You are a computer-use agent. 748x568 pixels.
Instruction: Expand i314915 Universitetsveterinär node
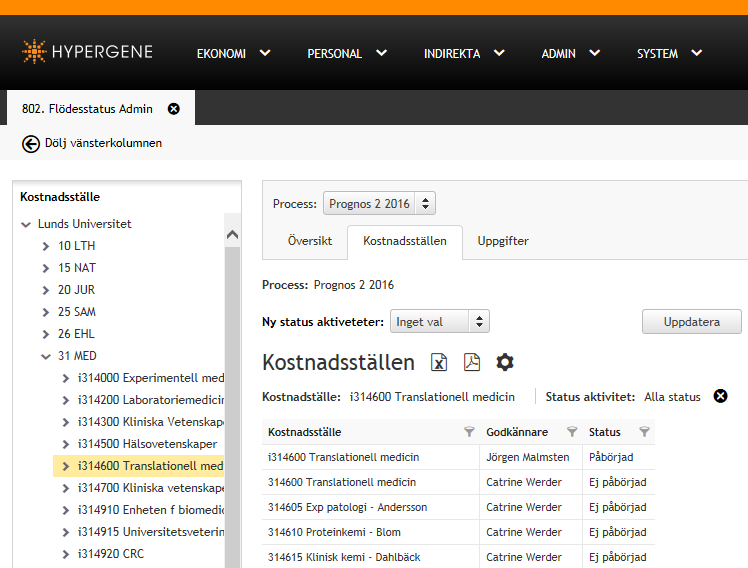point(66,532)
